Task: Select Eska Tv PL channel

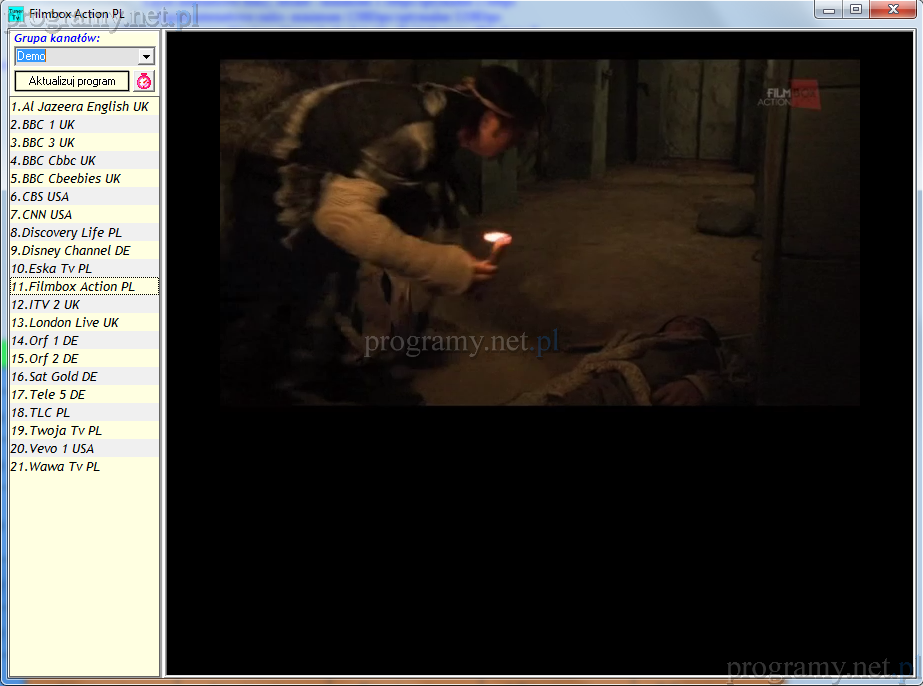Action: pyautogui.click(x=51, y=269)
